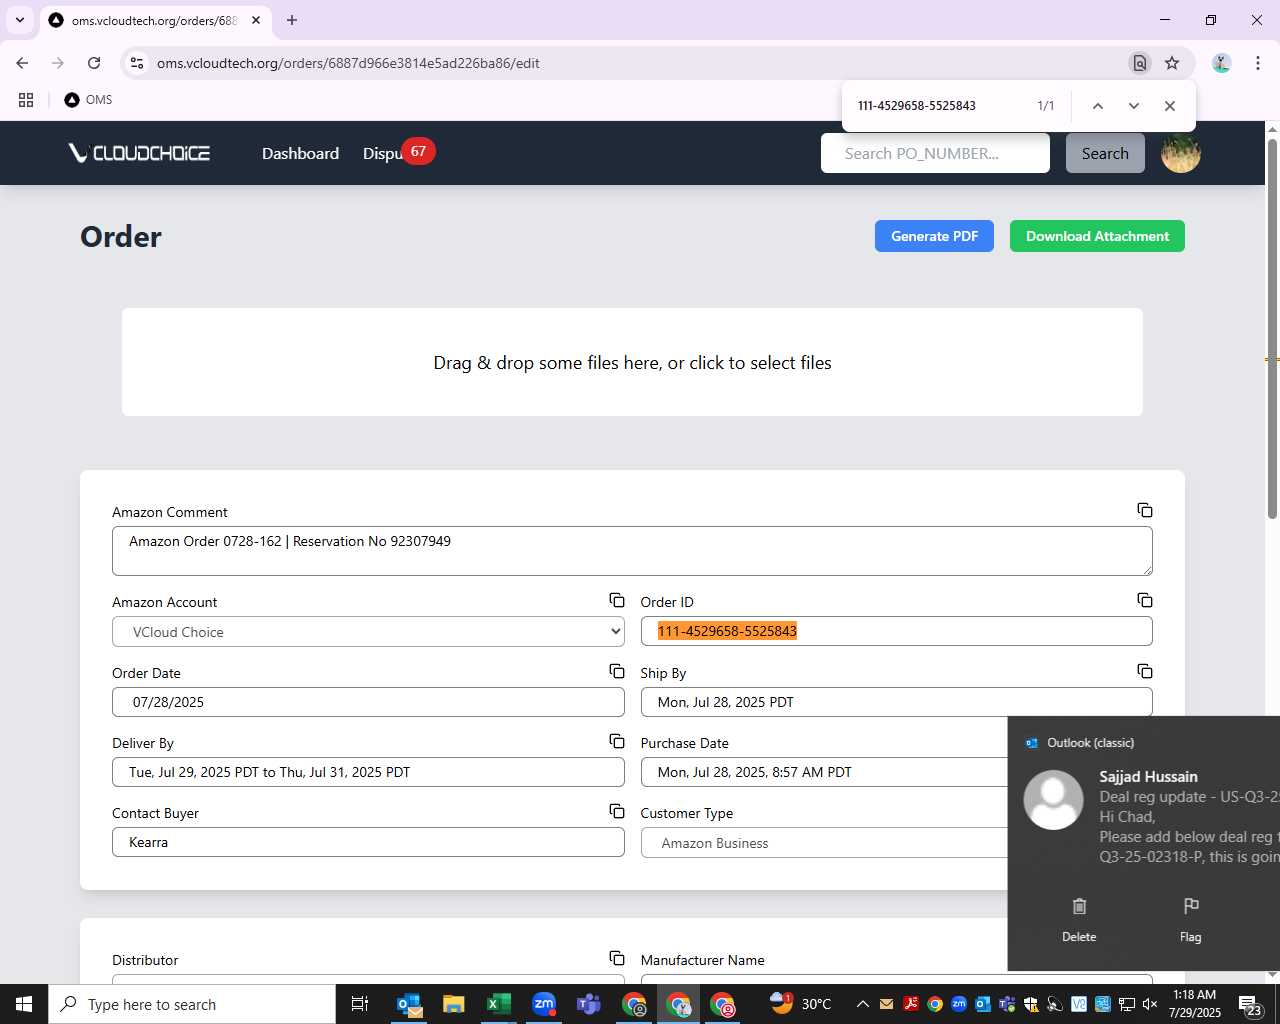Open the weather widget showing 30°C
1280x1024 pixels.
click(801, 1004)
